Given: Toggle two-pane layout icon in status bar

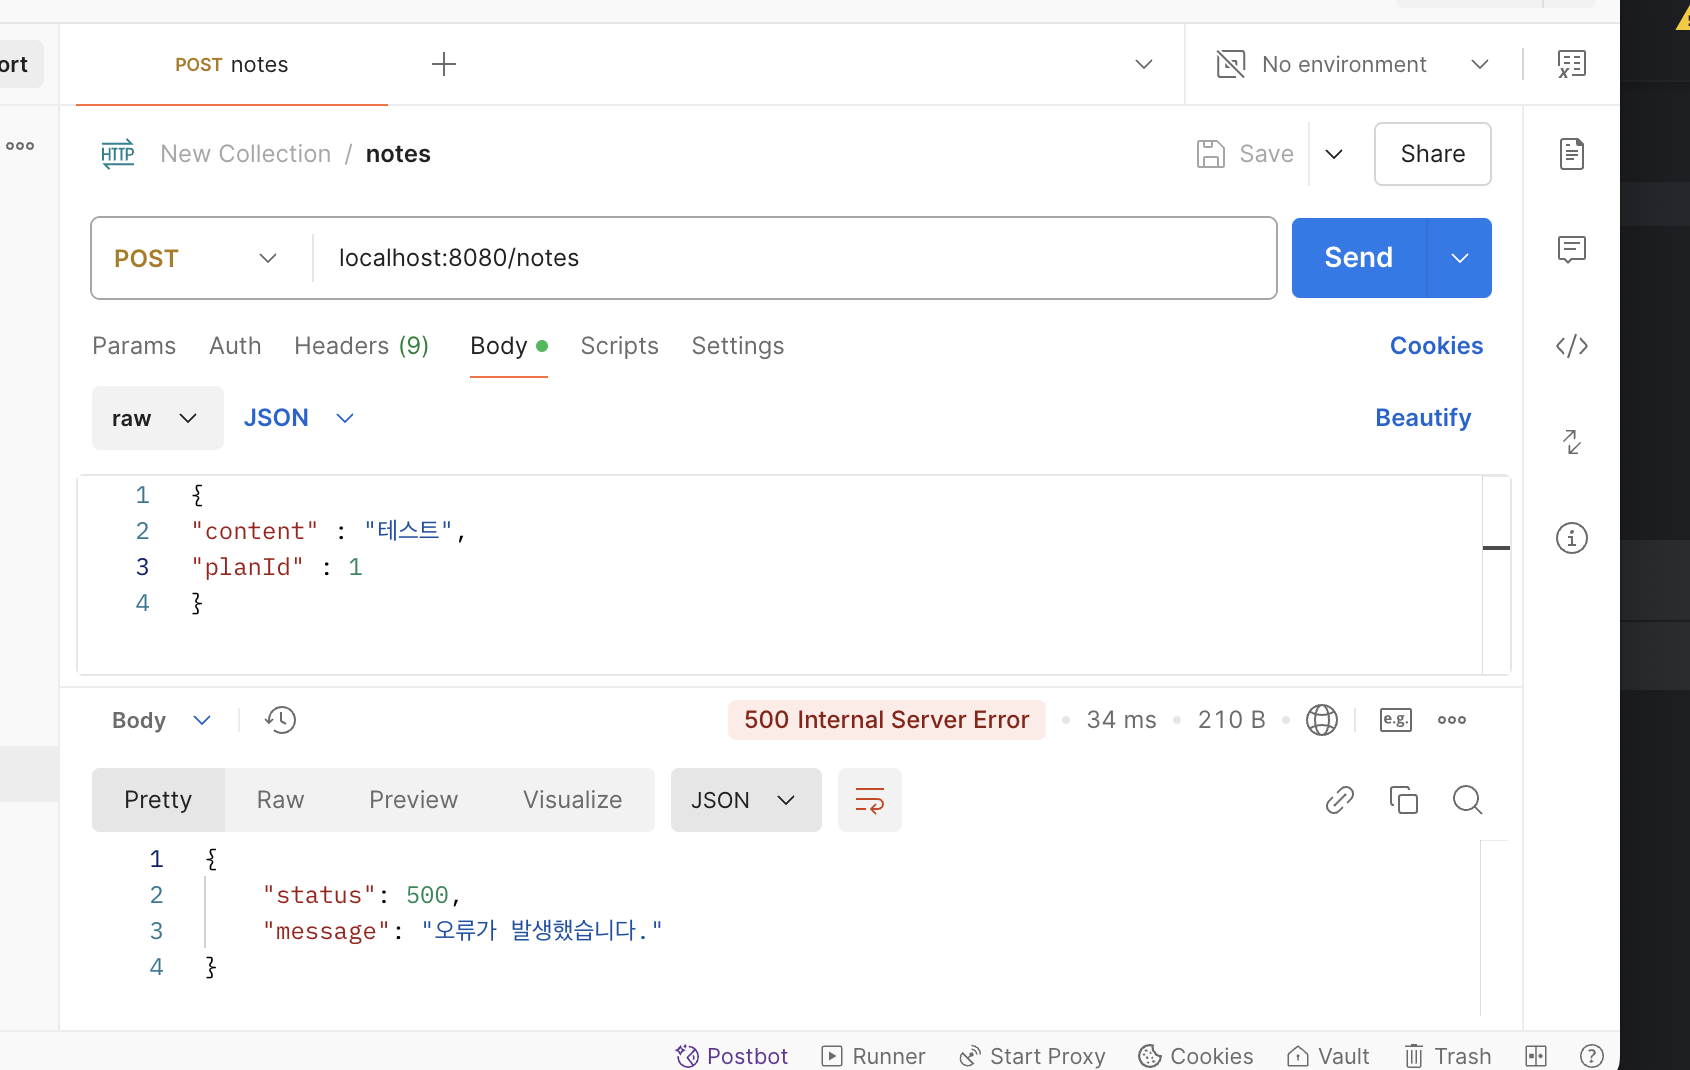Looking at the screenshot, I should point(1536,1056).
